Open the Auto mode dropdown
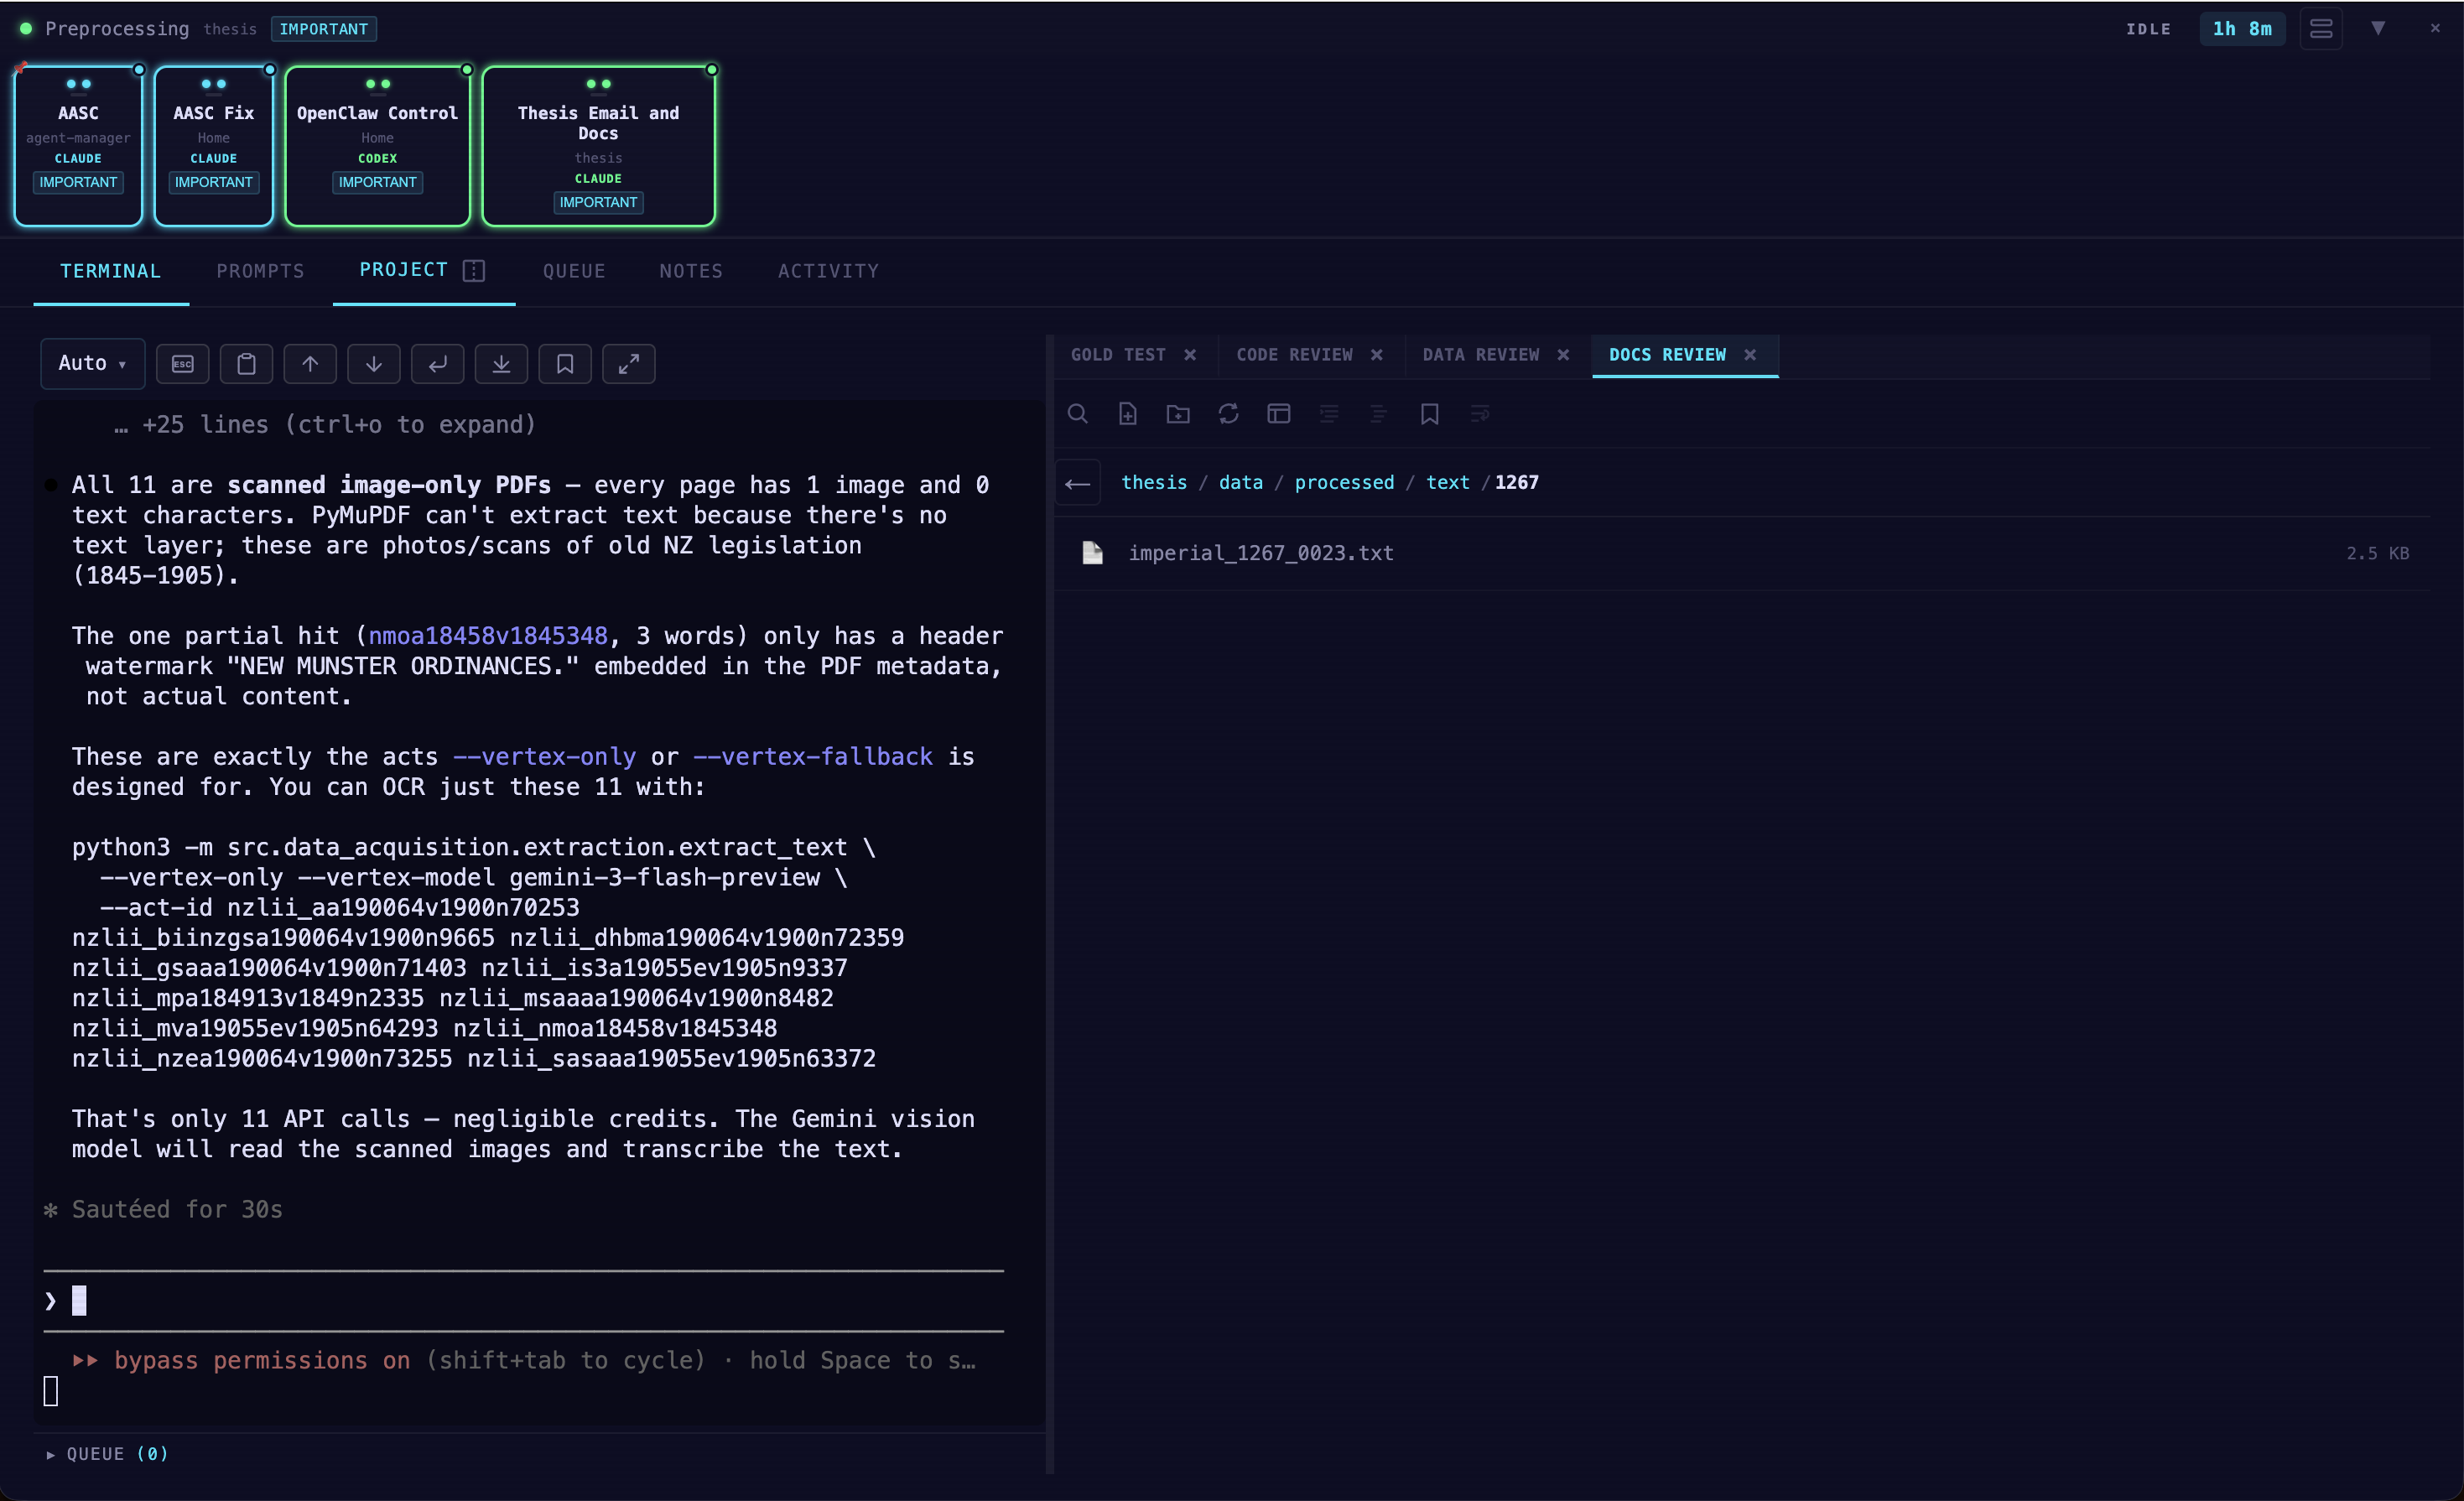The width and height of the screenshot is (2464, 1501). (x=91, y=363)
